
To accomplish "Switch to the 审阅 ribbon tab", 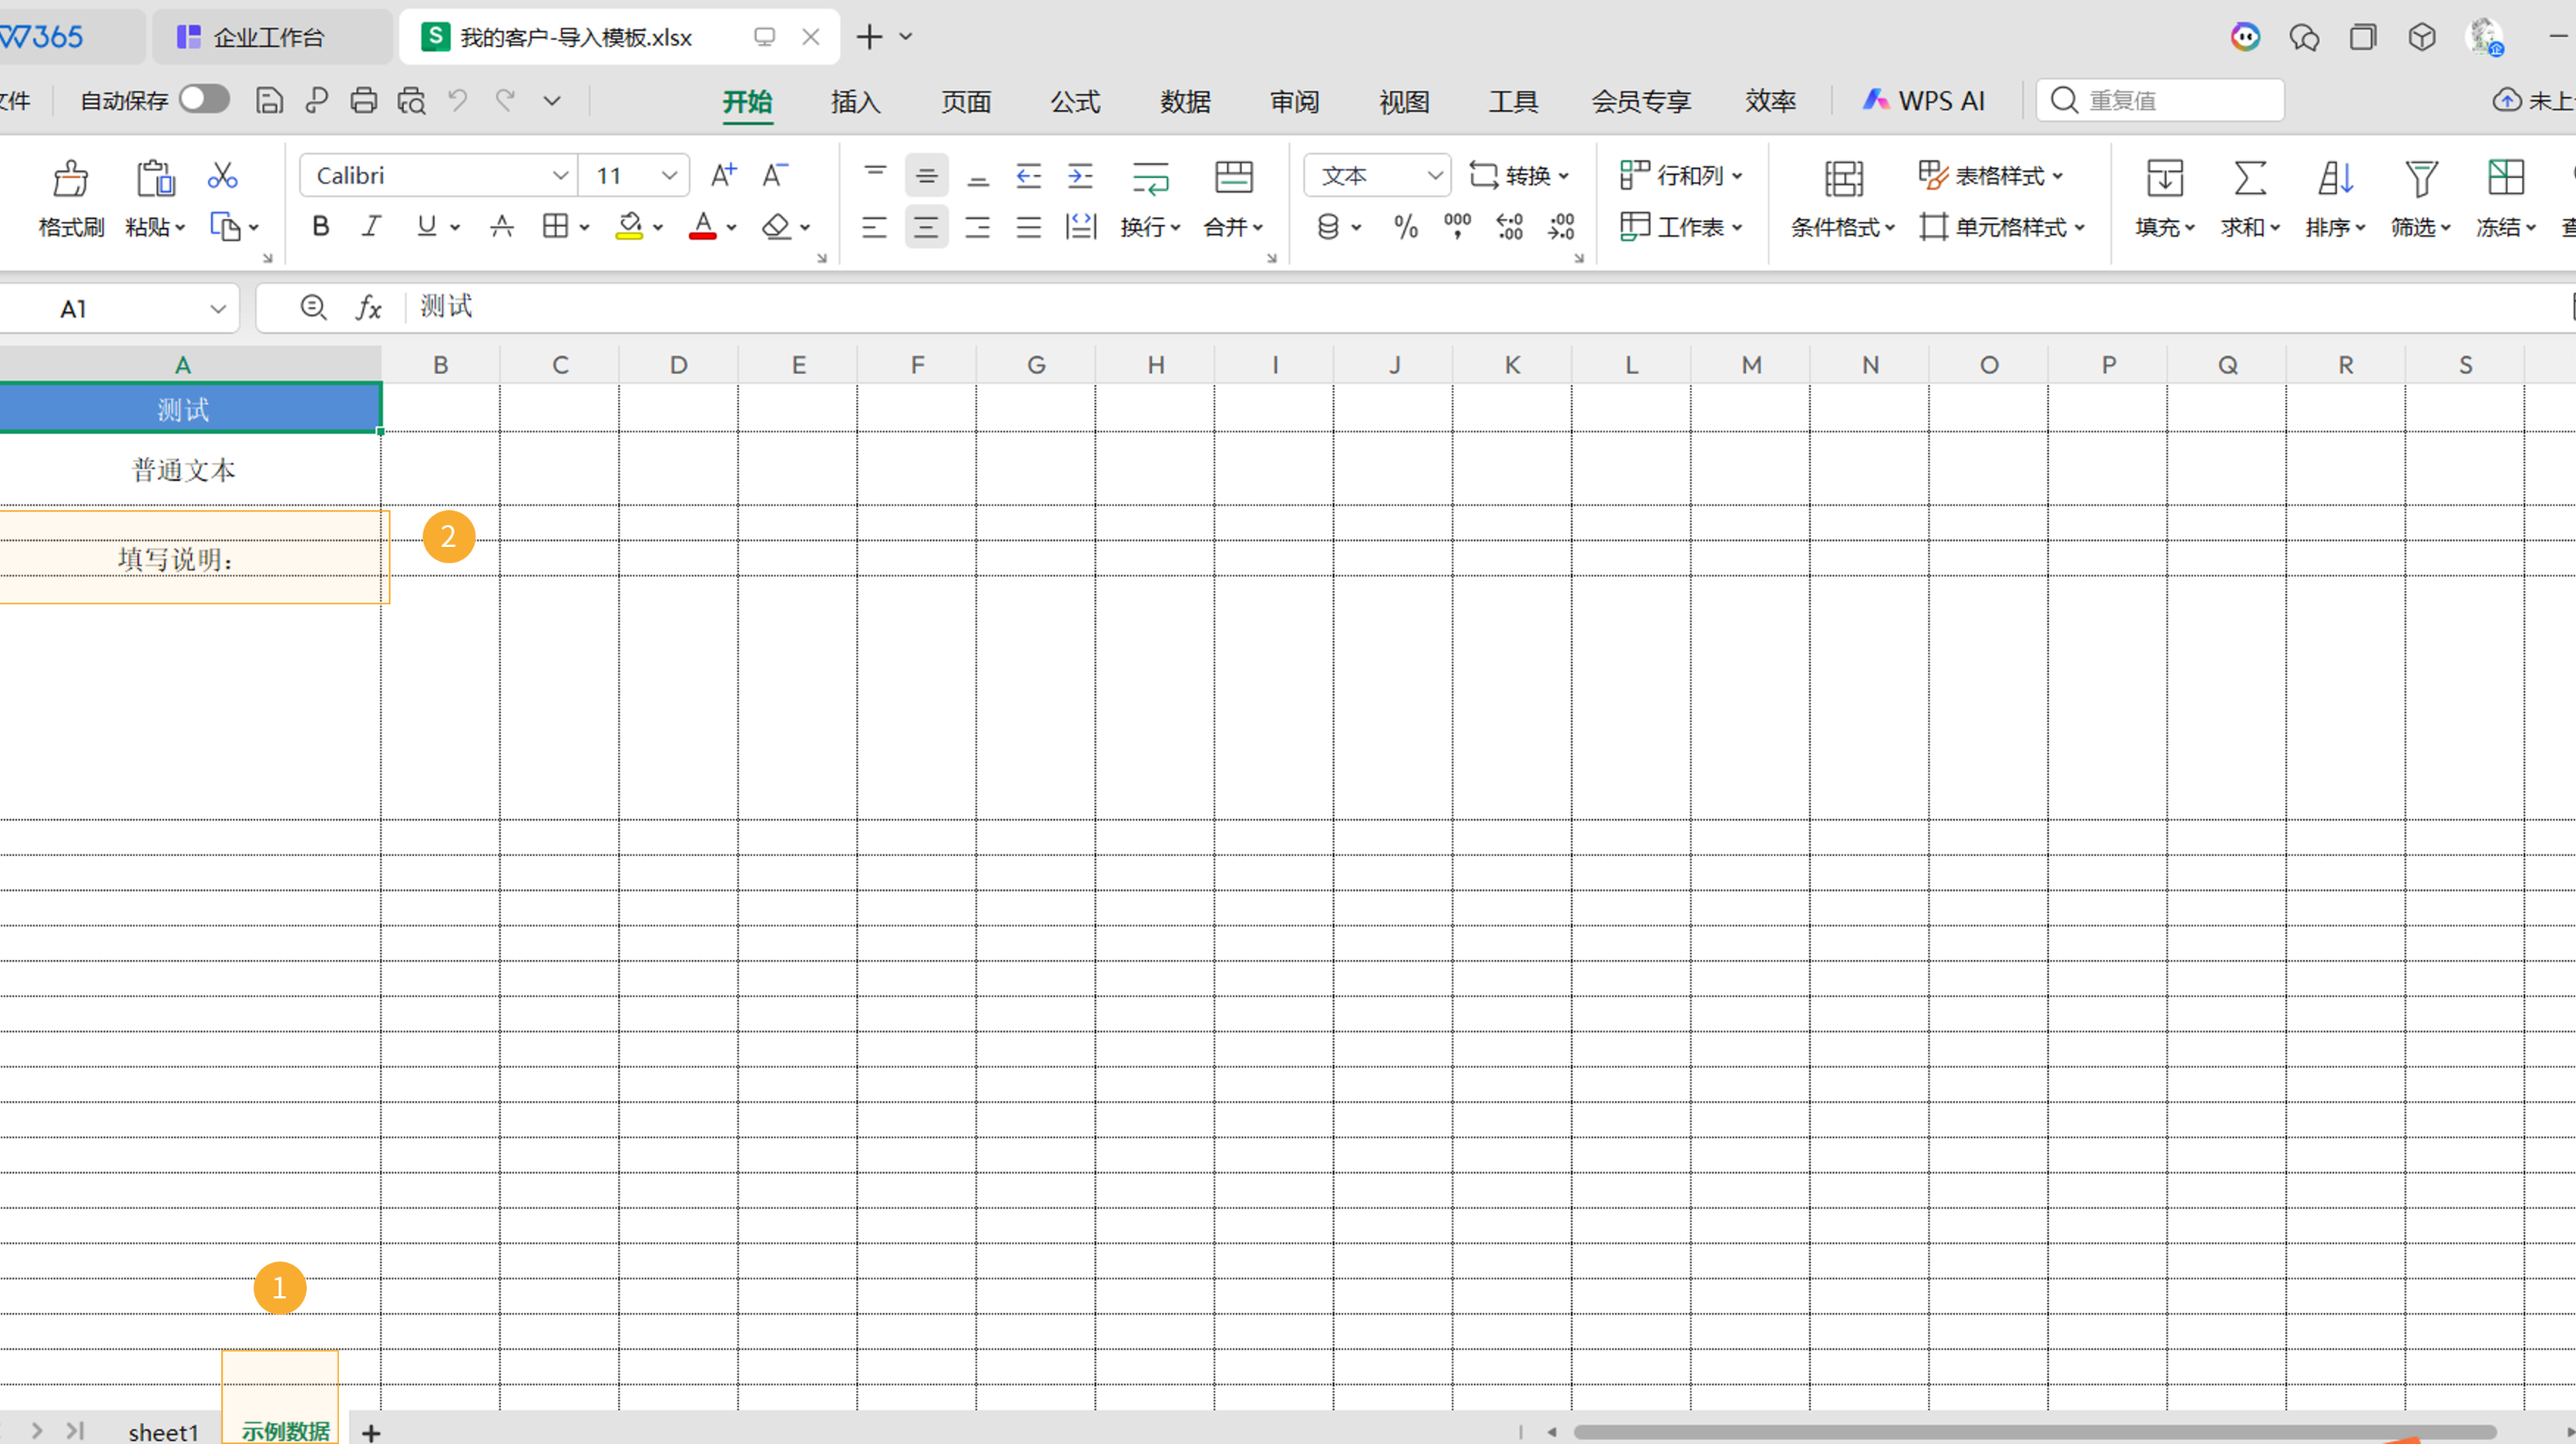I will coord(1294,101).
